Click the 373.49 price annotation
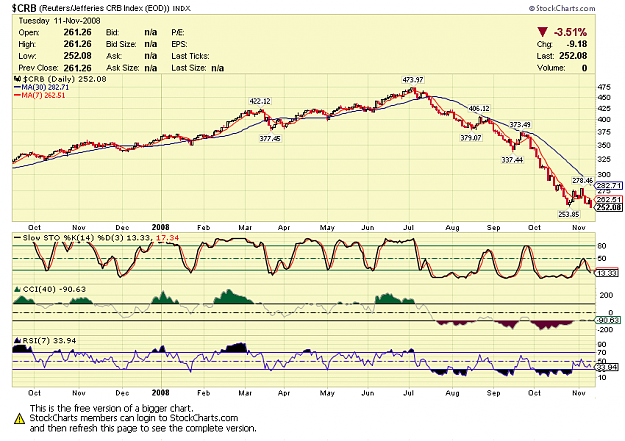 (520, 124)
